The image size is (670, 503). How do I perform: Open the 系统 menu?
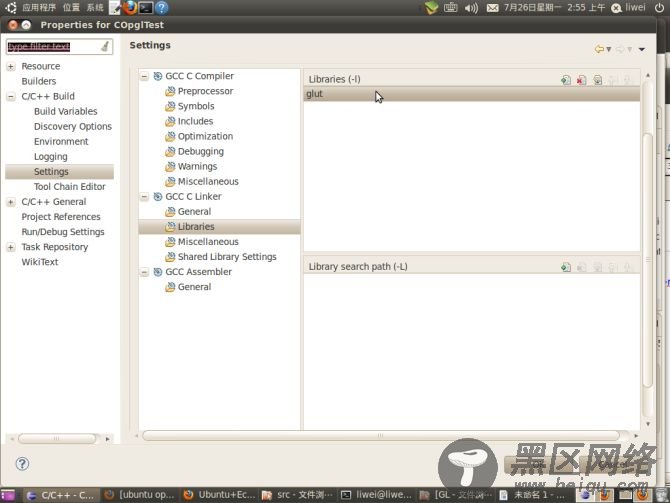pos(95,8)
